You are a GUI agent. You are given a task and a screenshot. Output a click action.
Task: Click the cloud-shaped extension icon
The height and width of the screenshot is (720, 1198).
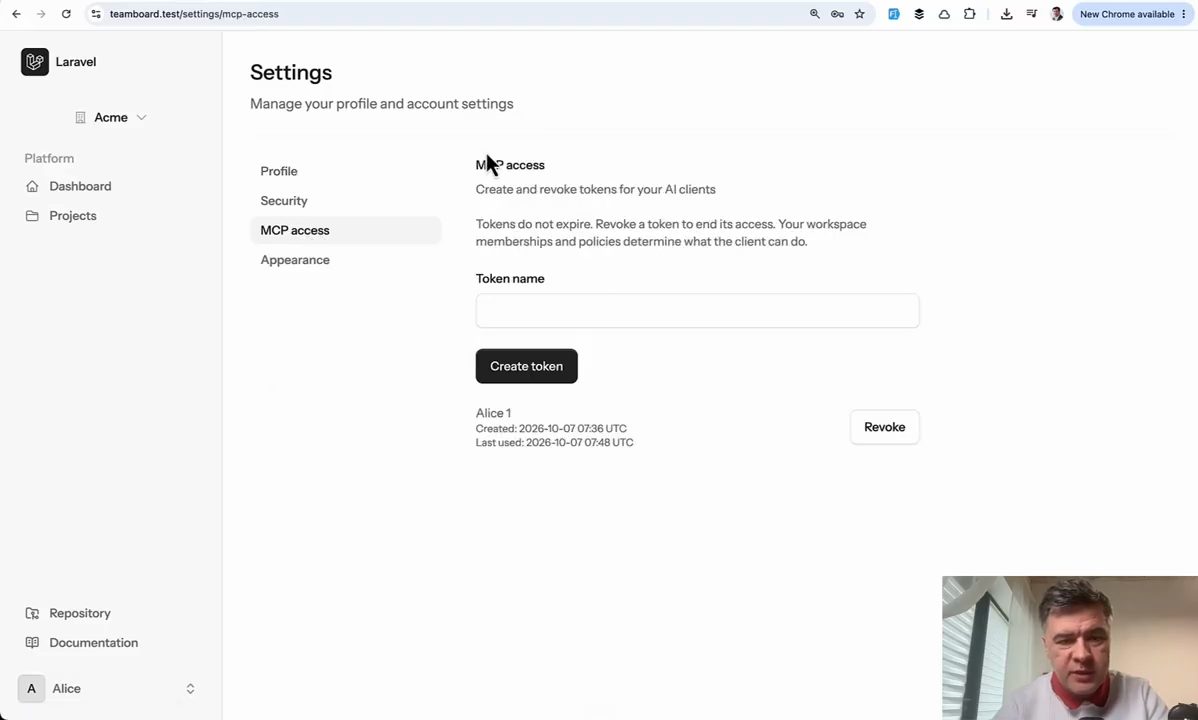coord(944,14)
